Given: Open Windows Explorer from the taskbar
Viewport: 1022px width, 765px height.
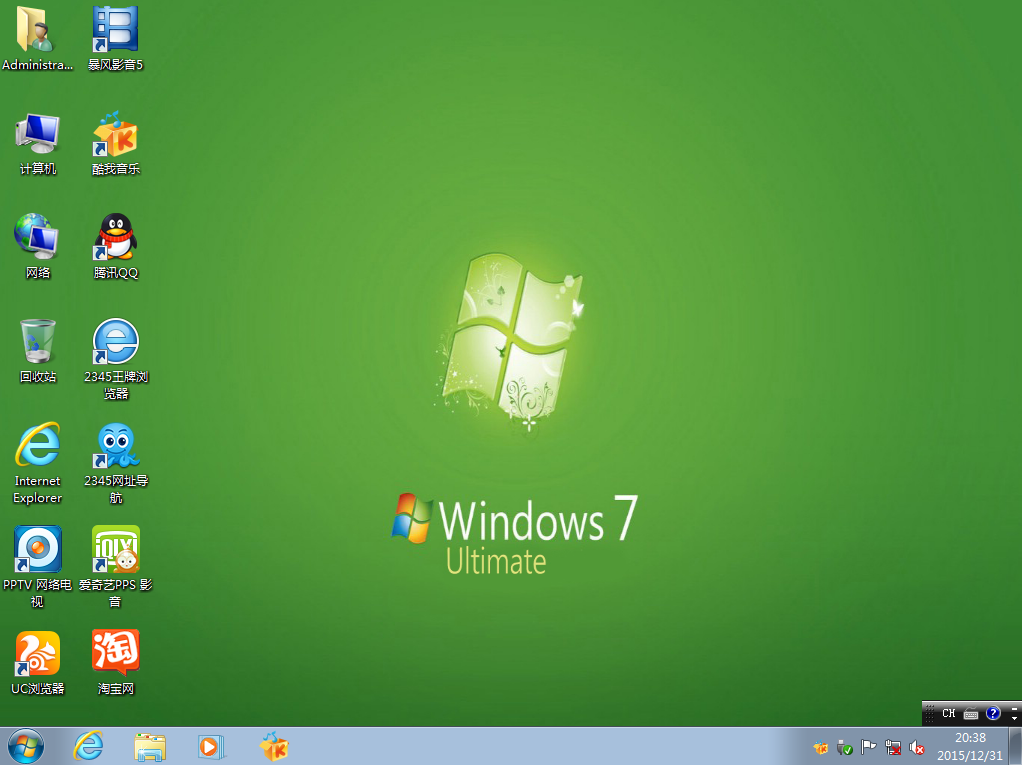Looking at the screenshot, I should (x=150, y=746).
